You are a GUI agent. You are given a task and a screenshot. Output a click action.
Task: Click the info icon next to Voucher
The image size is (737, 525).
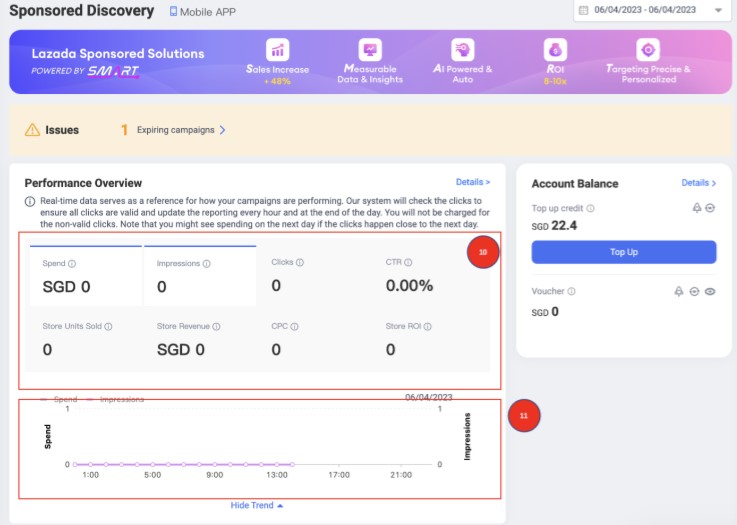point(570,291)
